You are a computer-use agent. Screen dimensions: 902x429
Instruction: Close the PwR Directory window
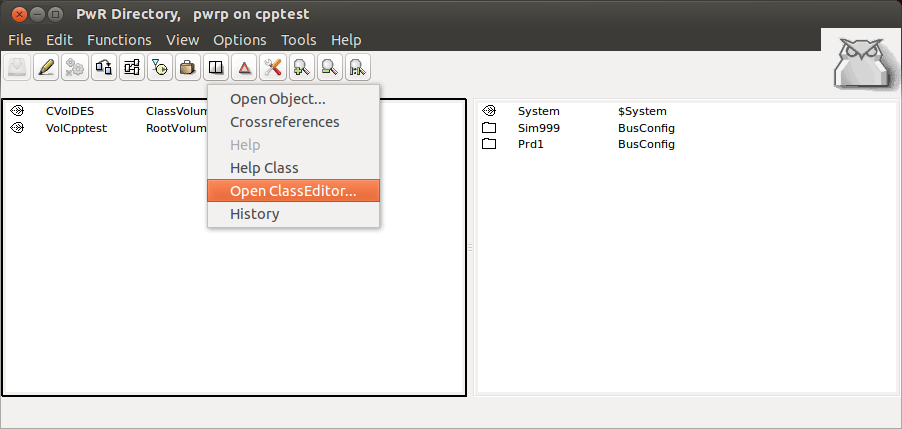click(19, 14)
